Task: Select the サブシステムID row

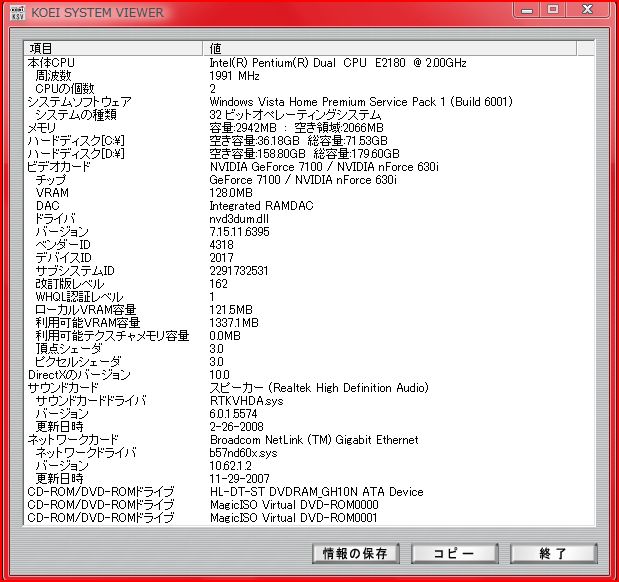Action: coord(75,271)
